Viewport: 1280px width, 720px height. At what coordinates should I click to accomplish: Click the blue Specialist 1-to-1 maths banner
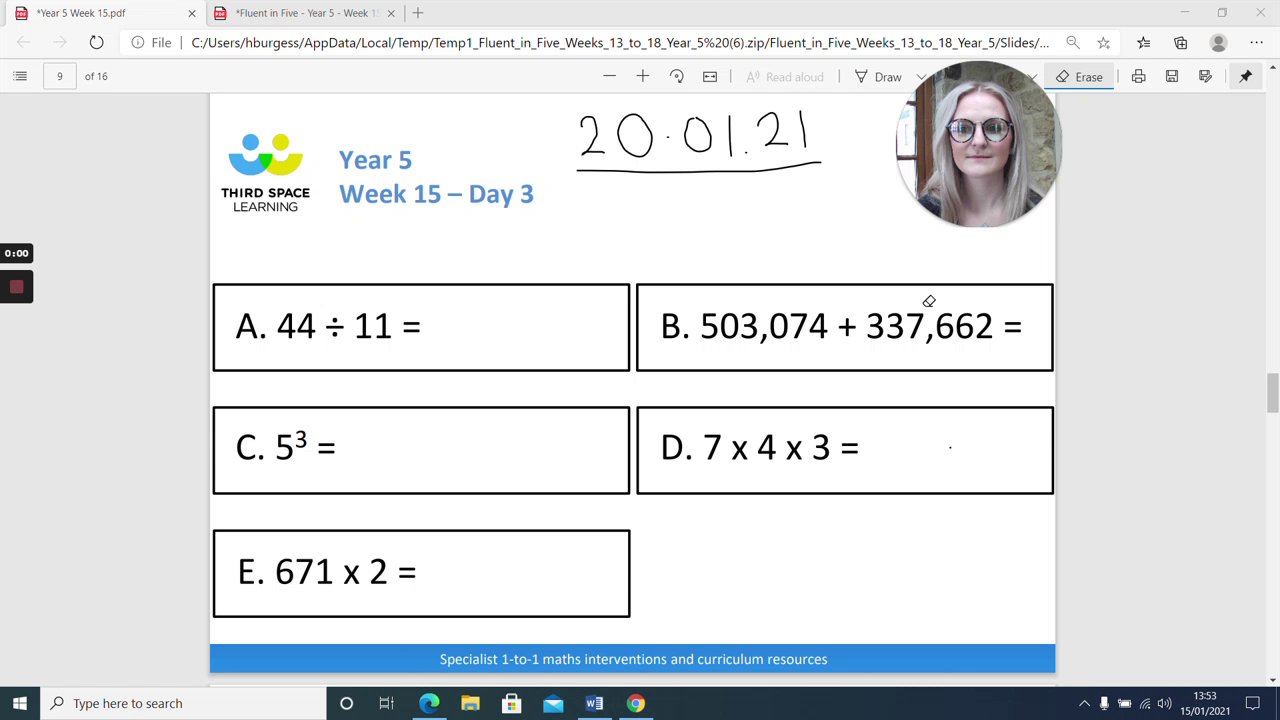632,659
